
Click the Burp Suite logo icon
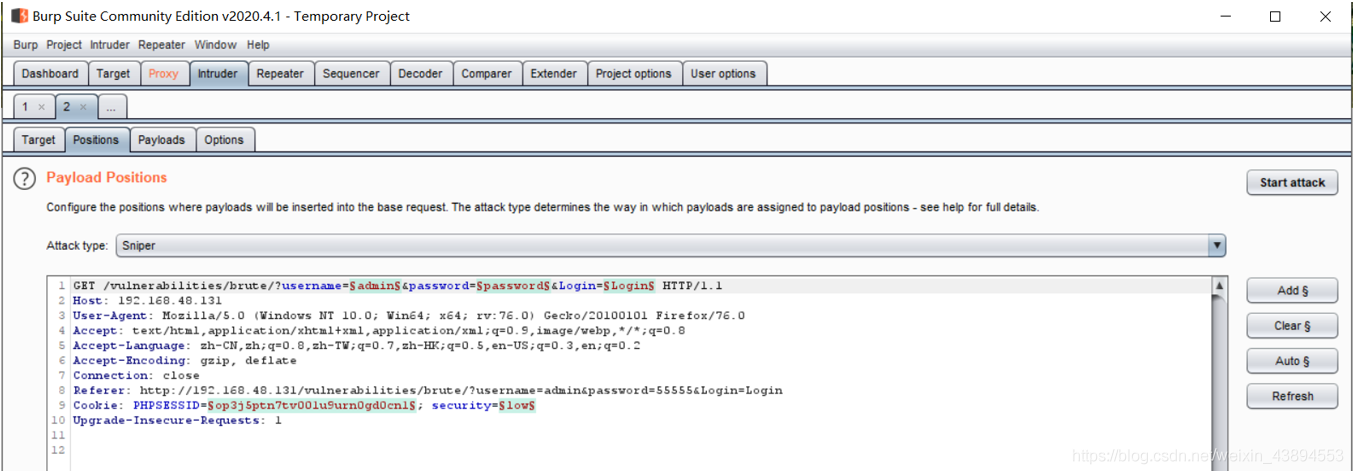point(19,16)
